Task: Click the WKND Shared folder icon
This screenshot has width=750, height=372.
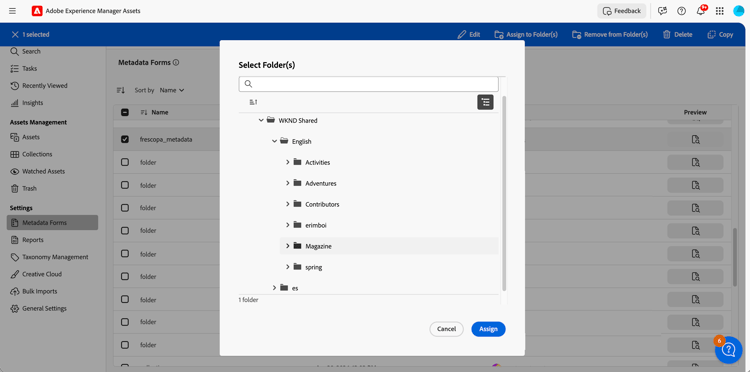Action: pyautogui.click(x=270, y=120)
